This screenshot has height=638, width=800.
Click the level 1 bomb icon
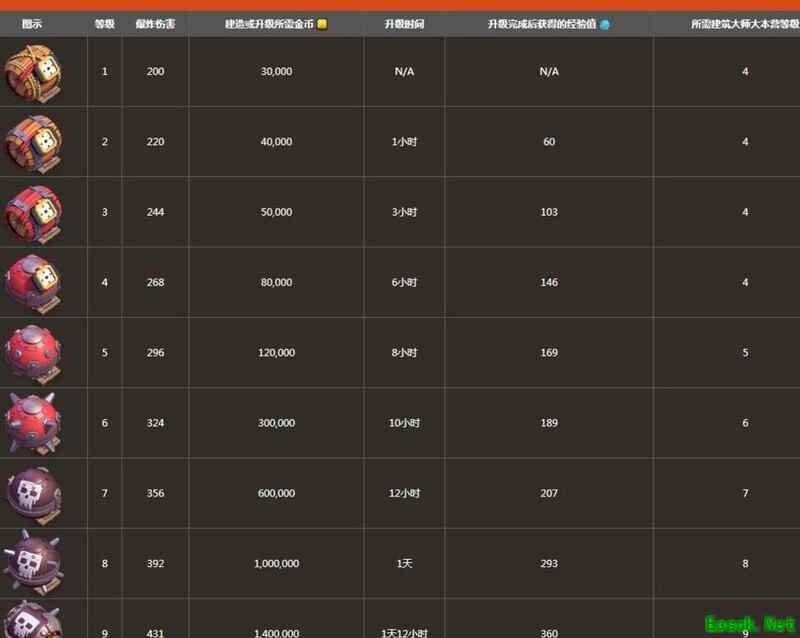pyautogui.click(x=35, y=72)
